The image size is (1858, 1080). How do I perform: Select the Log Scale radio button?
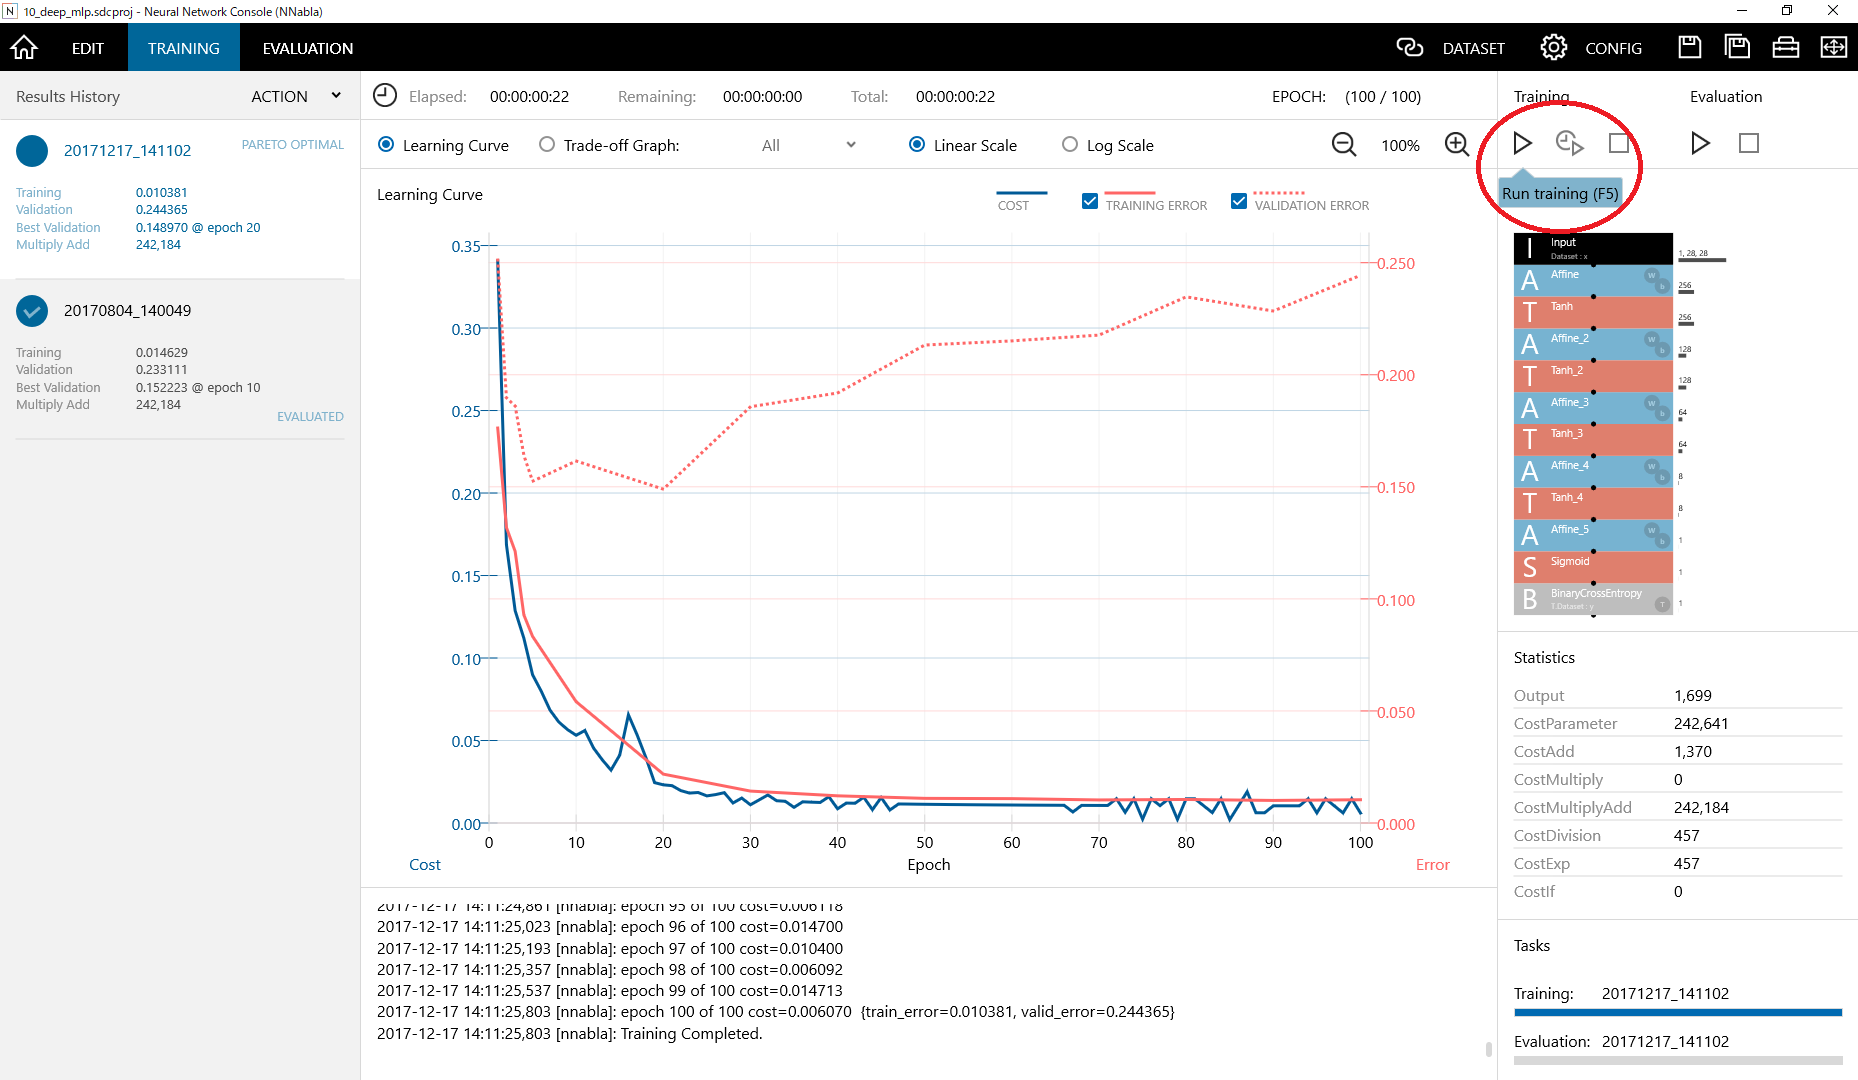(1070, 145)
